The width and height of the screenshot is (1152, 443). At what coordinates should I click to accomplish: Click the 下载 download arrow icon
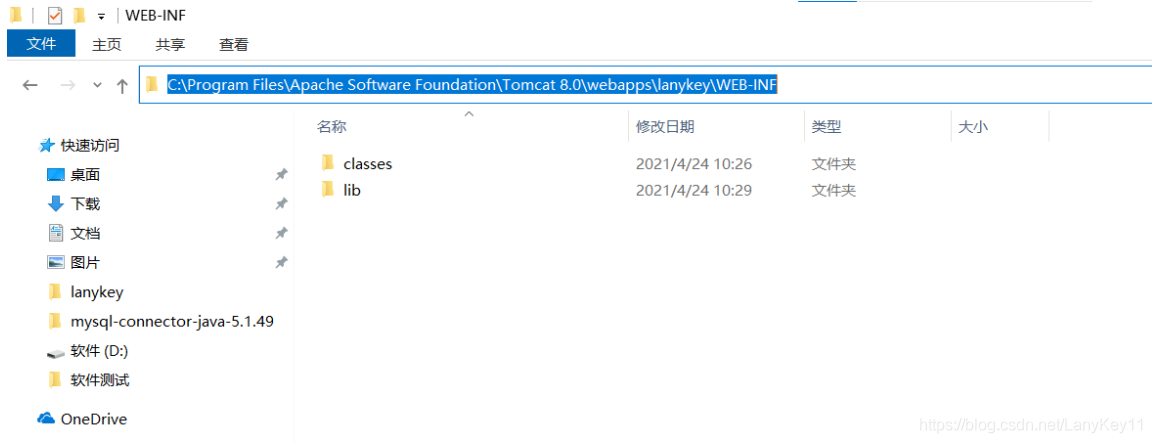[x=56, y=204]
